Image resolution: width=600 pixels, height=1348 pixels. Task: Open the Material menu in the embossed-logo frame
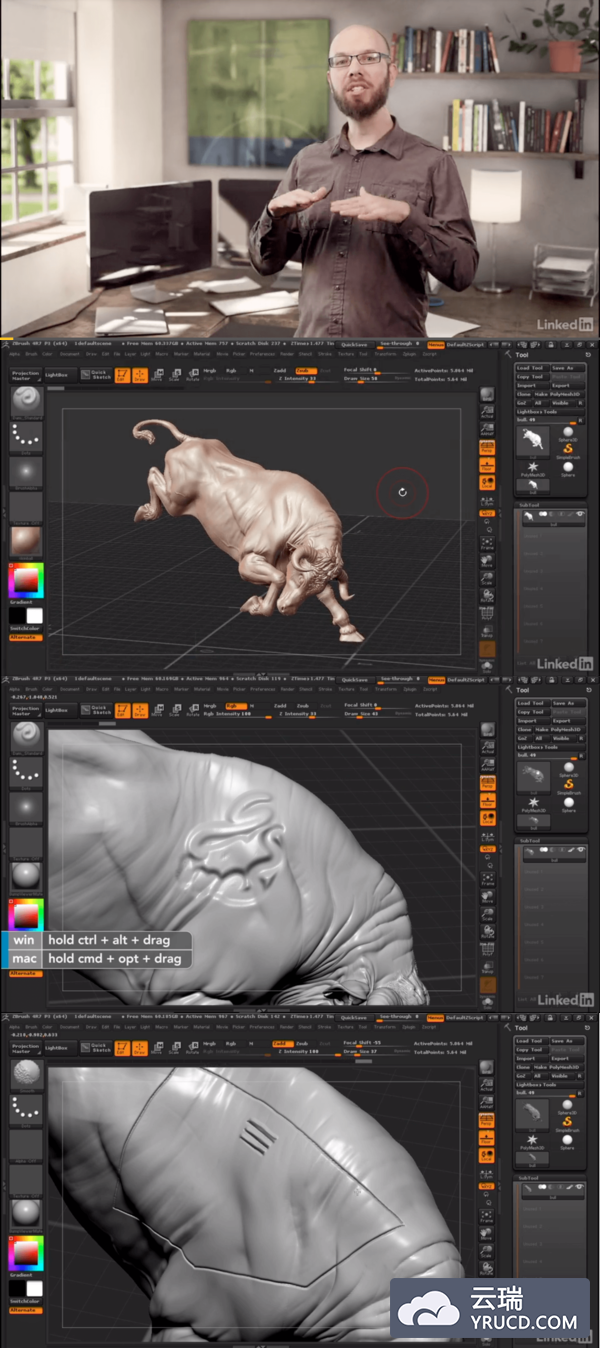[x=202, y=690]
